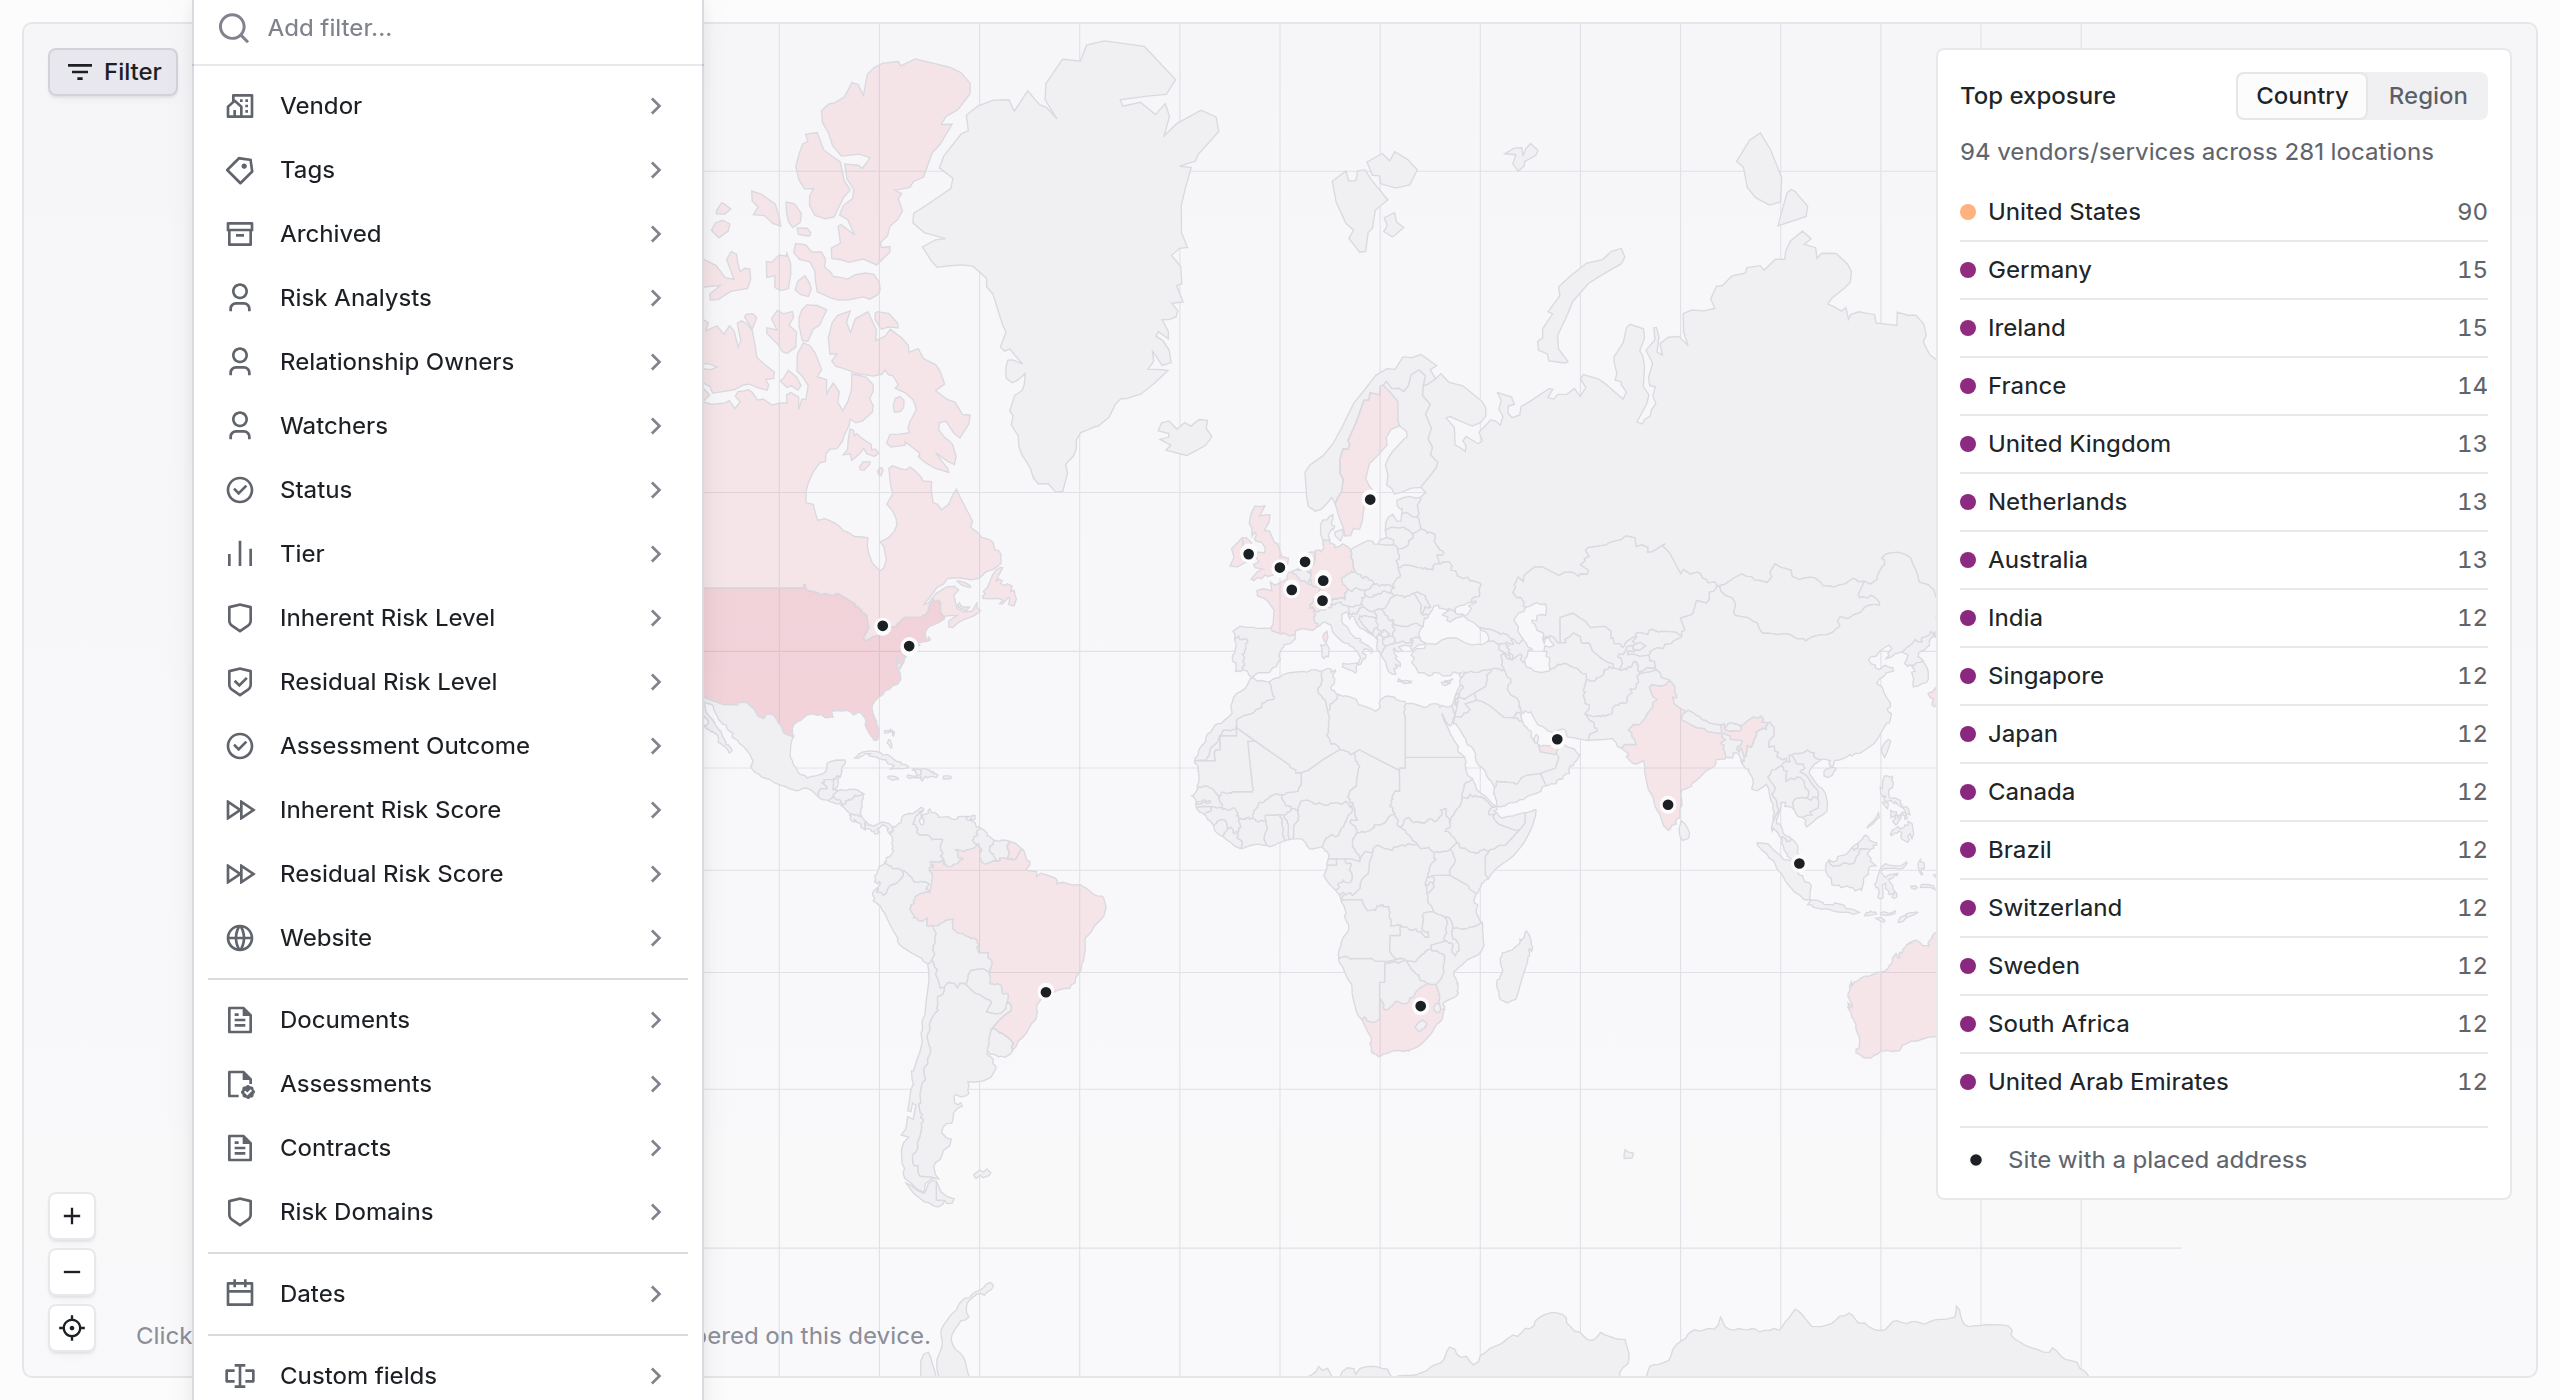Click the Tags label icon

tap(240, 170)
